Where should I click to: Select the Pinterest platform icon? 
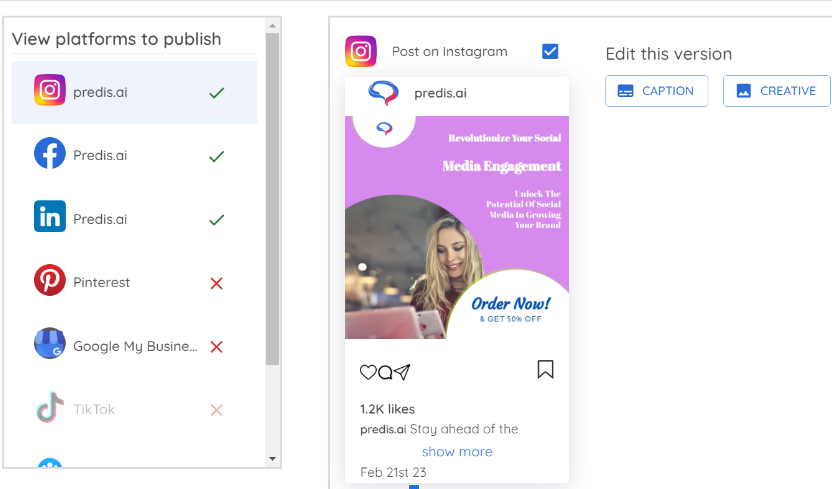(x=50, y=280)
